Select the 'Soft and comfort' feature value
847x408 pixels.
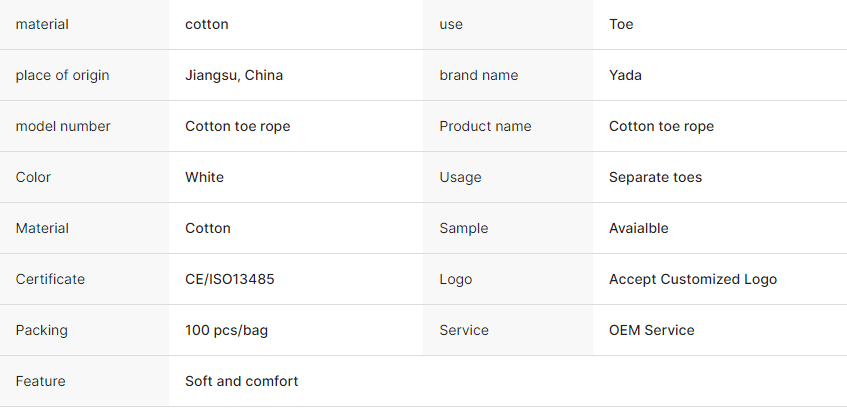[x=241, y=381]
